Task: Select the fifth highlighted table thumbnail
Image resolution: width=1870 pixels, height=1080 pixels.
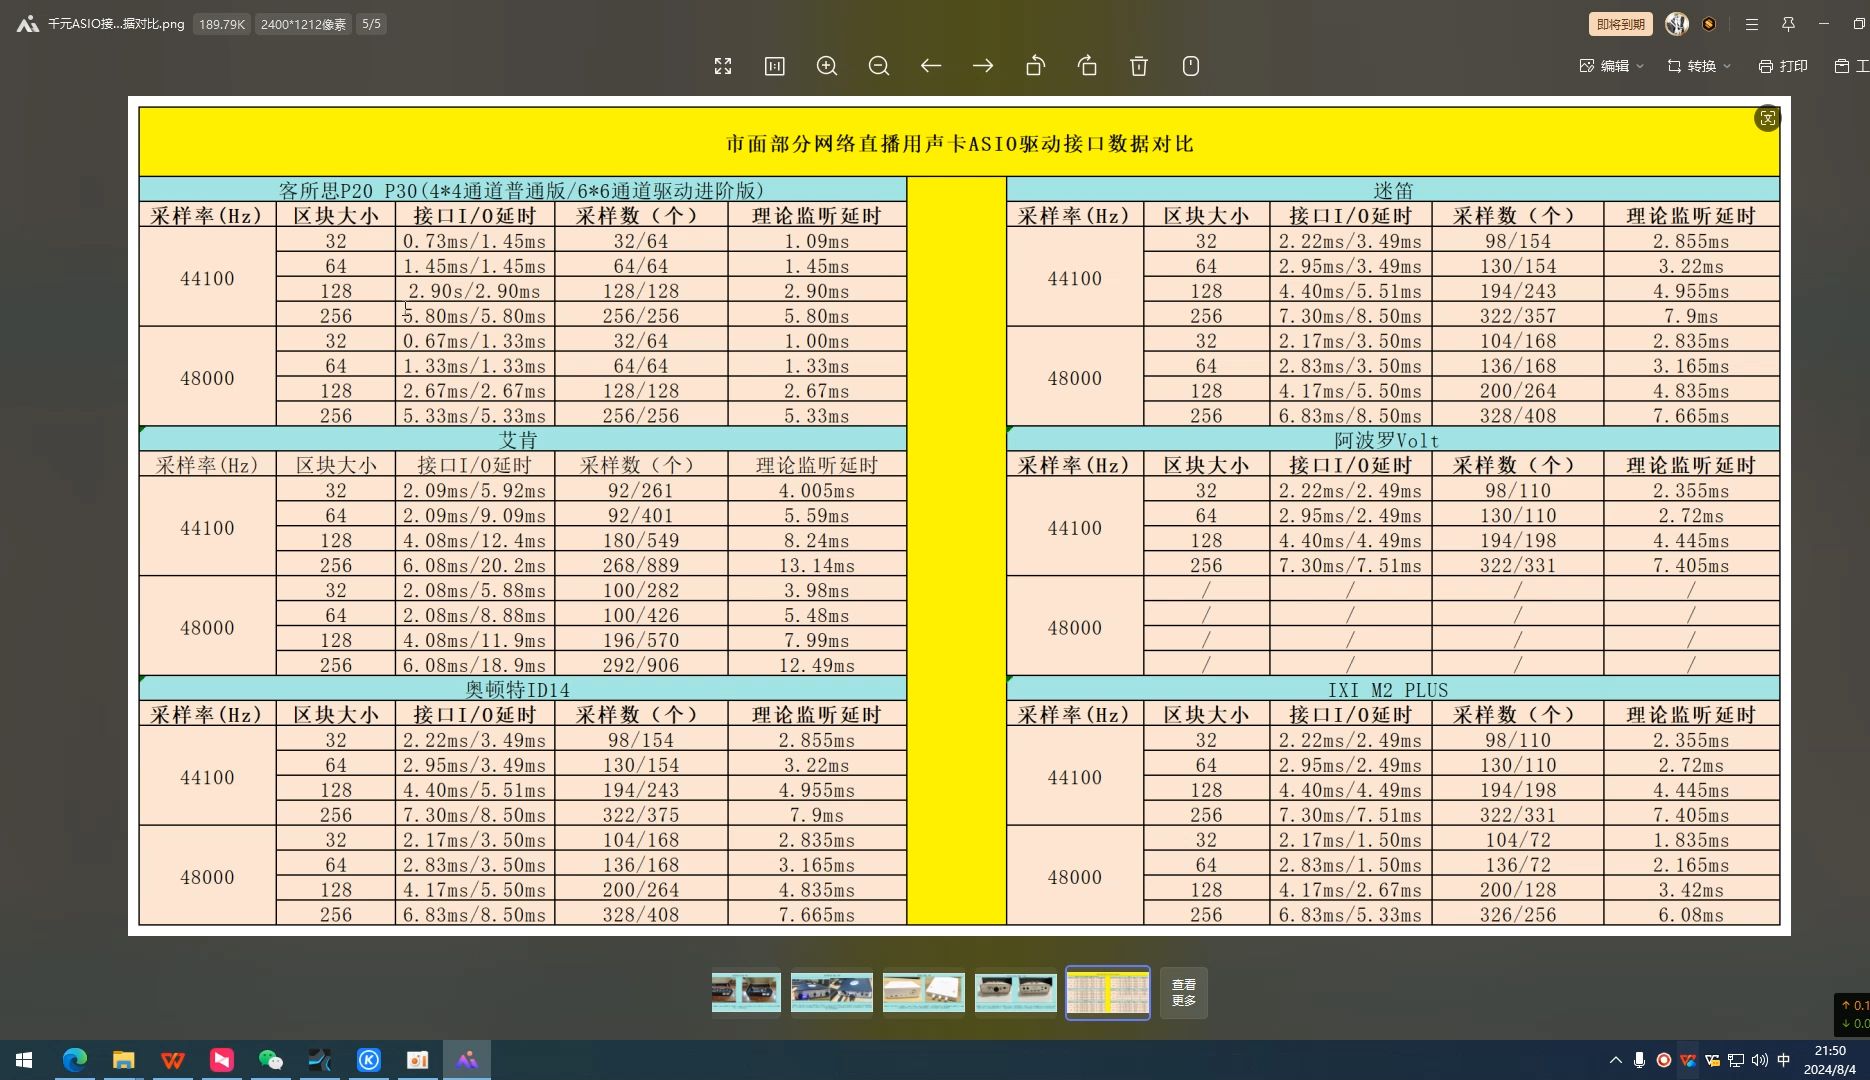Action: click(1108, 993)
